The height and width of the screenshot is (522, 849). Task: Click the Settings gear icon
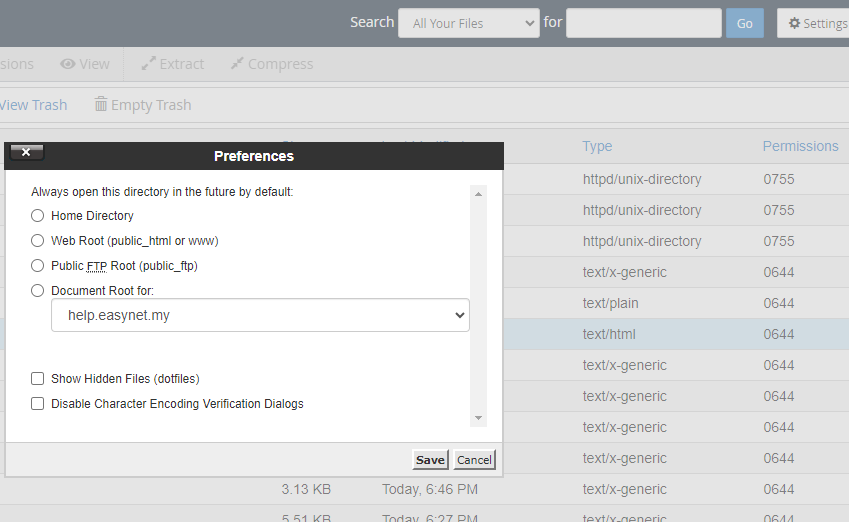[795, 24]
